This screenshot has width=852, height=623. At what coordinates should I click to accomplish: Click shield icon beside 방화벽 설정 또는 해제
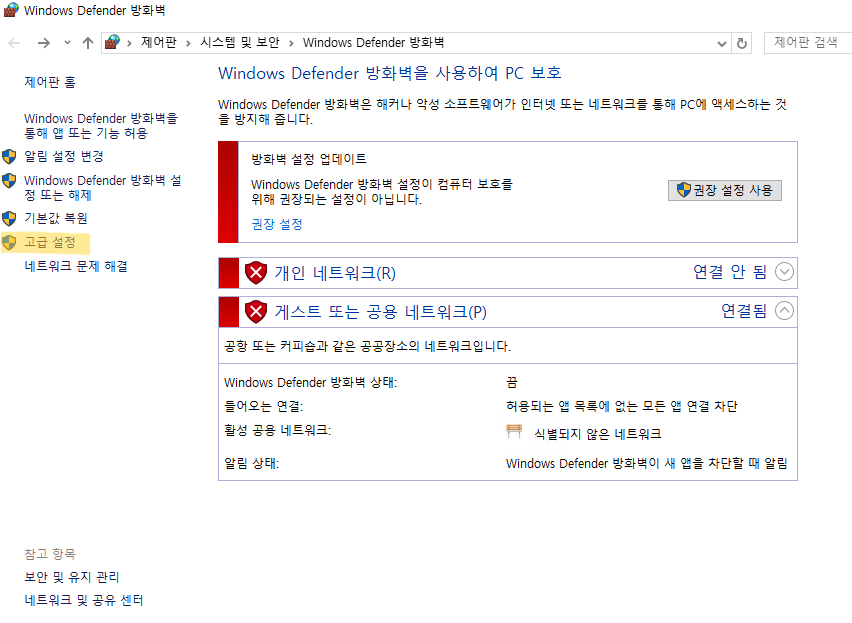9,181
